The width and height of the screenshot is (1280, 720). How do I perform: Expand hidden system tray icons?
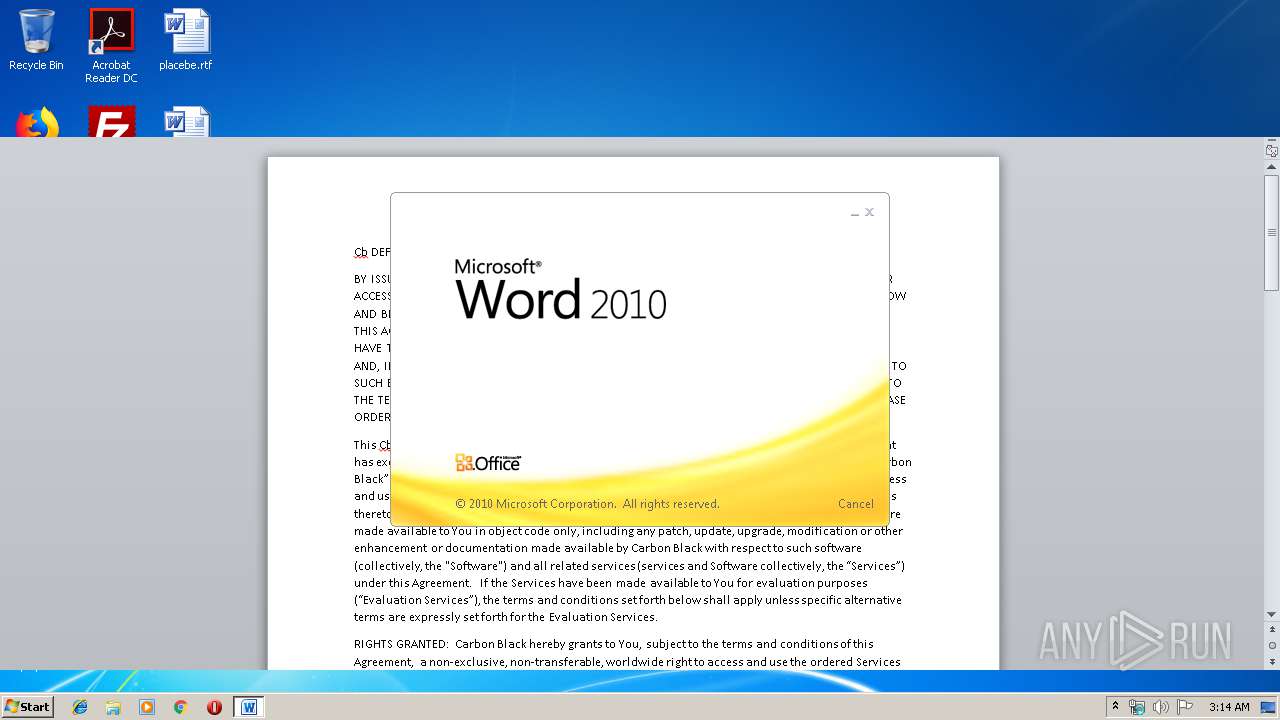(1116, 707)
